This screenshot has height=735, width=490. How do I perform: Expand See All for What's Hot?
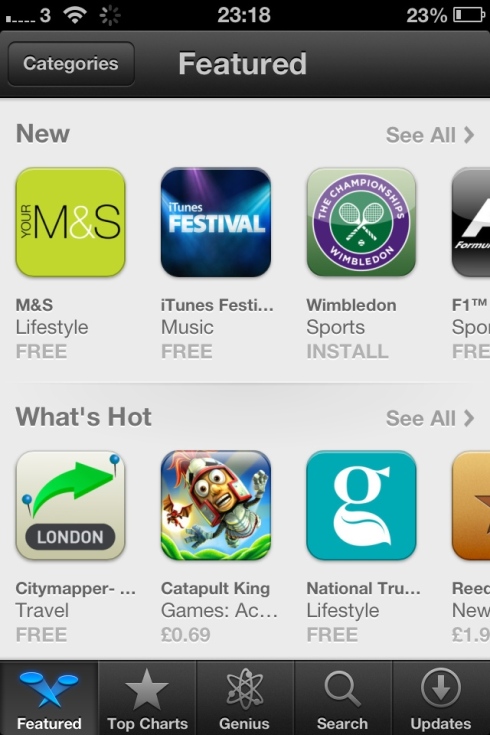point(430,418)
